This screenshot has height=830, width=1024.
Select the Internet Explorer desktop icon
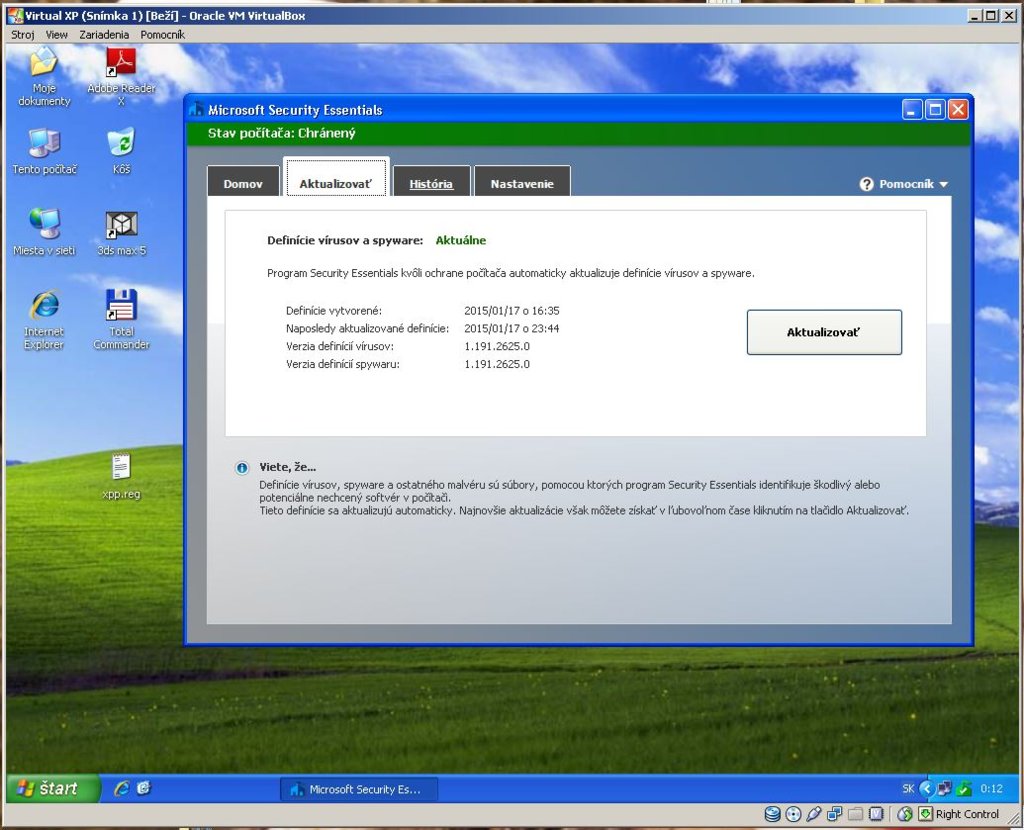[44, 320]
